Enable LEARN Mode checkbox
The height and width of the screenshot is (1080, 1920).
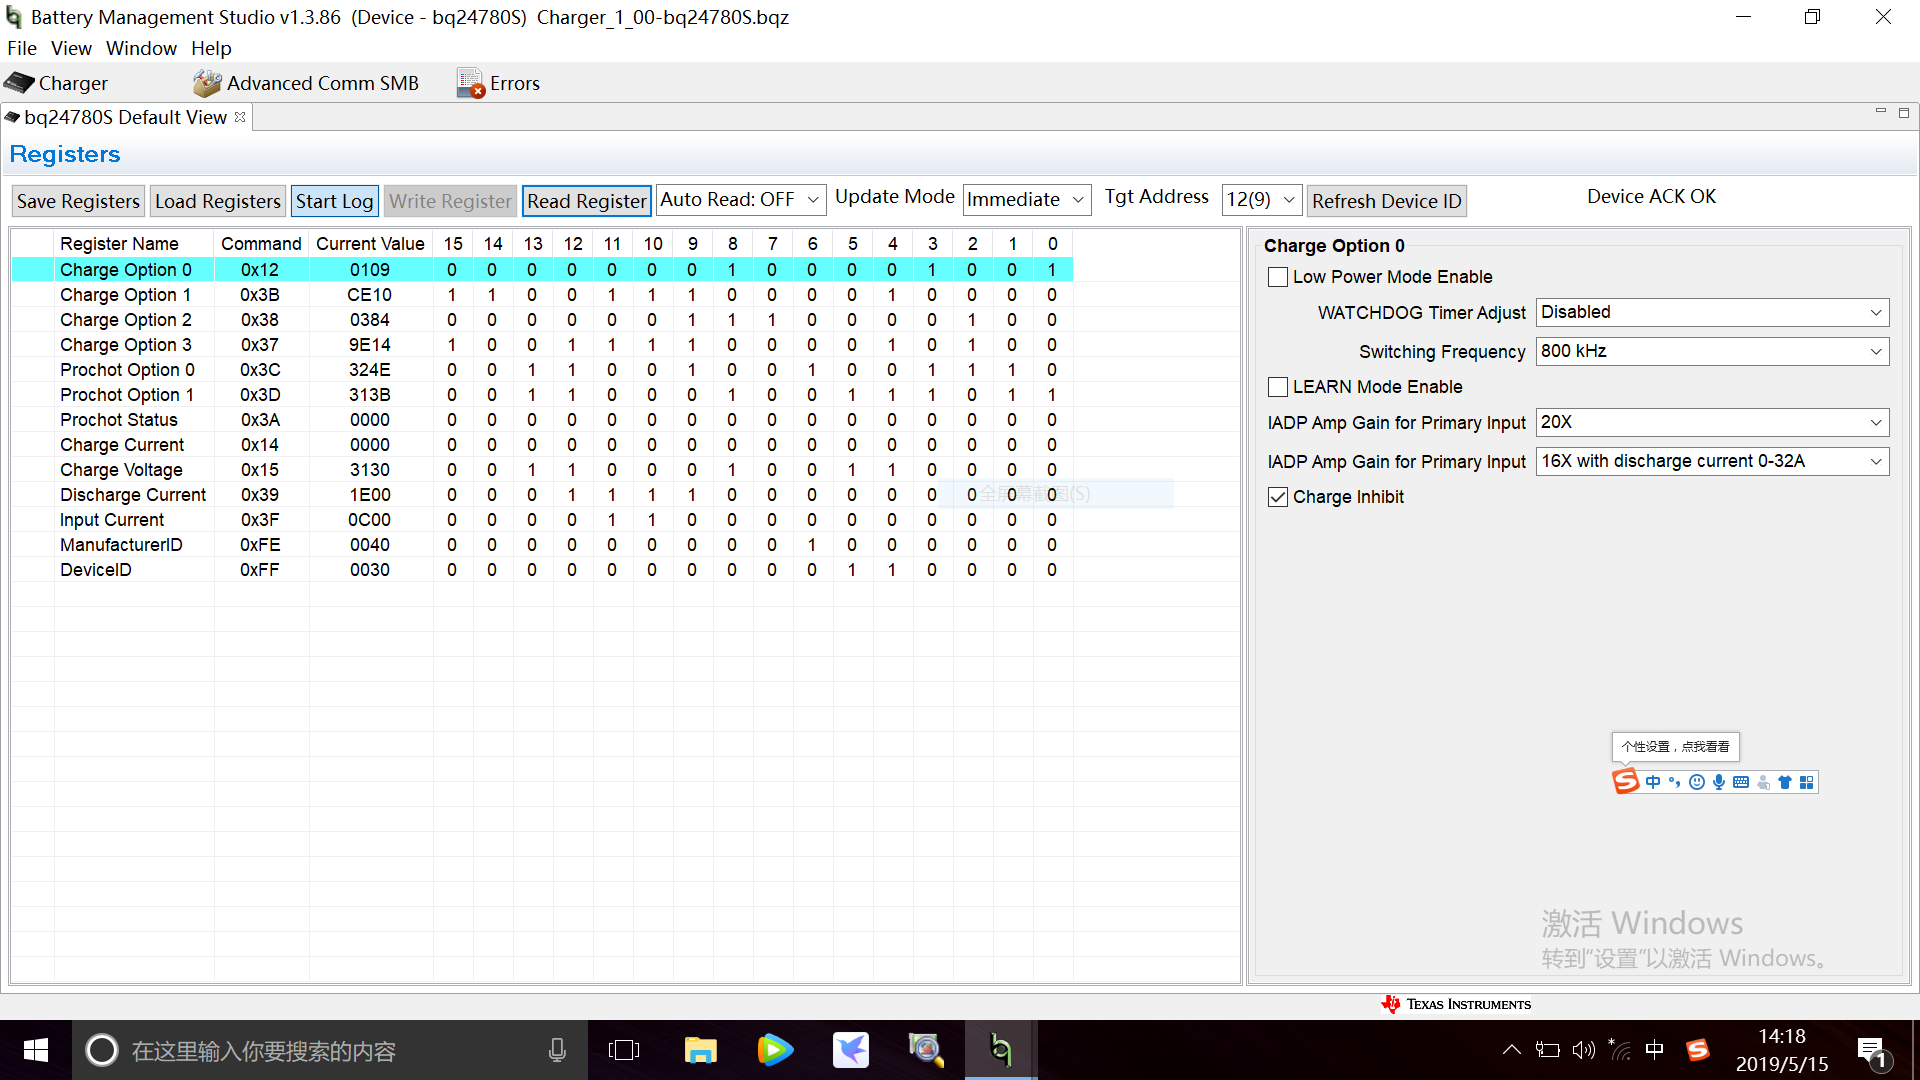[x=1278, y=387]
